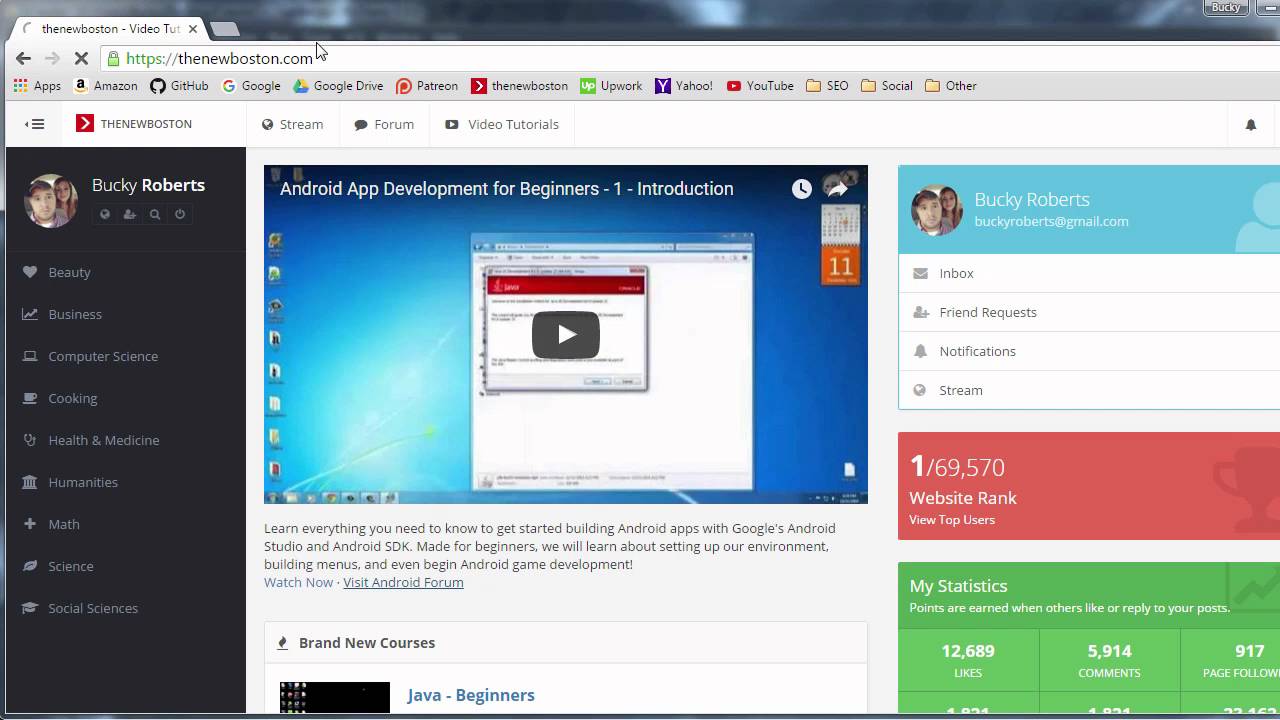1280x720 pixels.
Task: Select the Social Sciences category
Action: coord(126,608)
